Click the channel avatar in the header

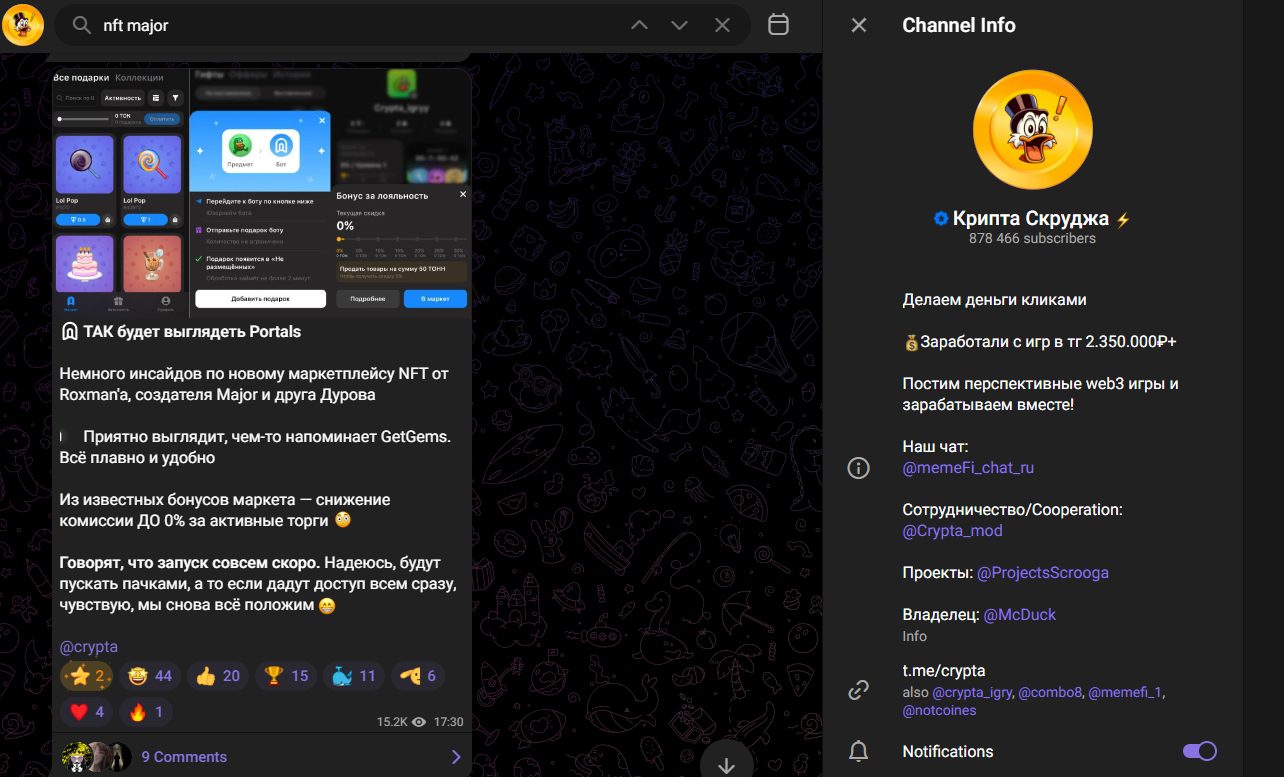(x=23, y=24)
